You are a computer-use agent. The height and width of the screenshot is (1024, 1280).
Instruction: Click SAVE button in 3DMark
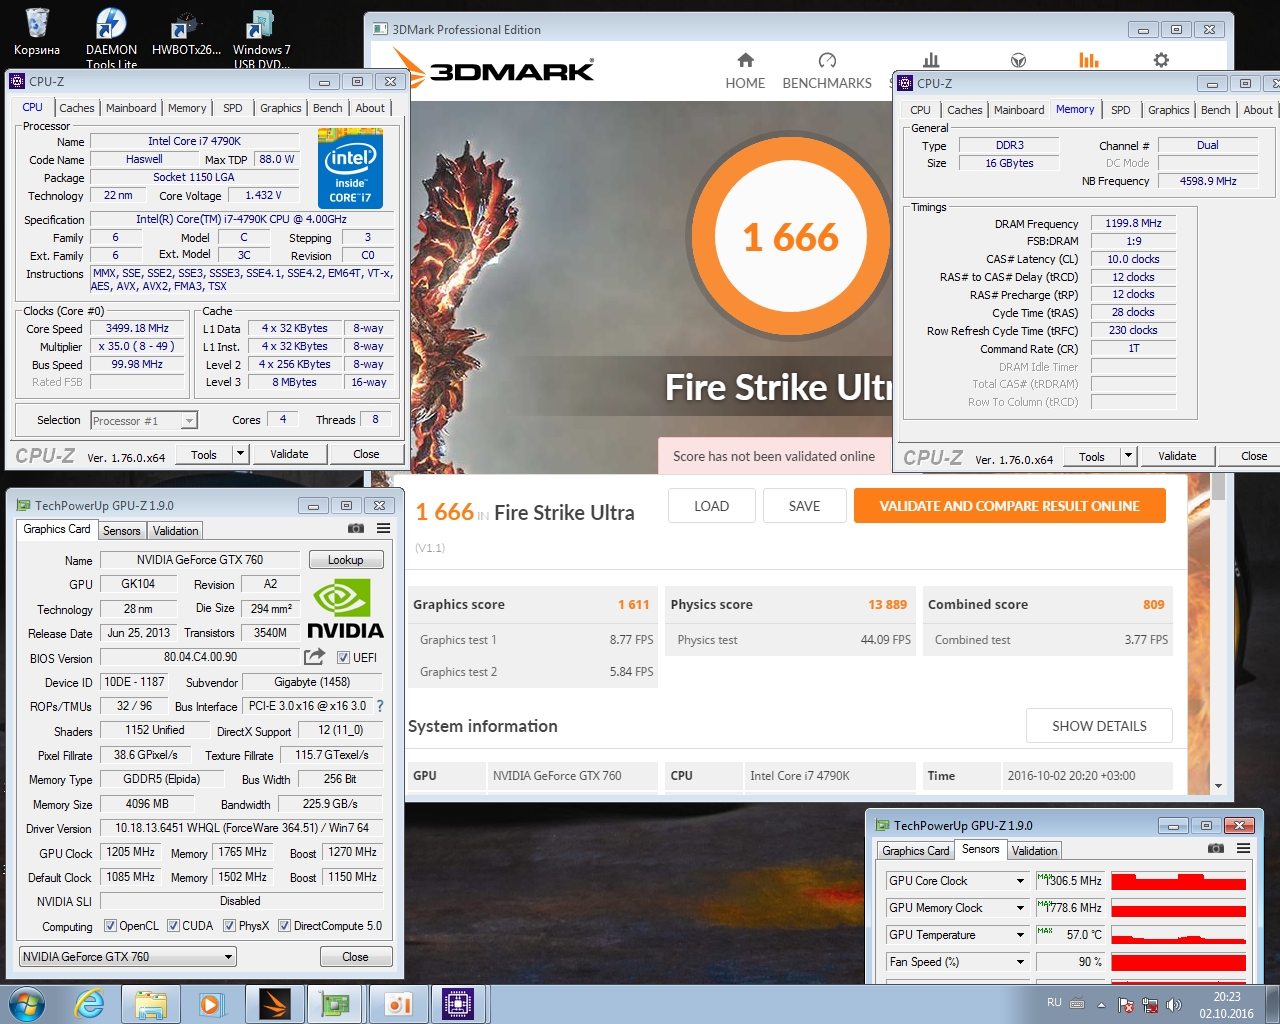pyautogui.click(x=804, y=506)
